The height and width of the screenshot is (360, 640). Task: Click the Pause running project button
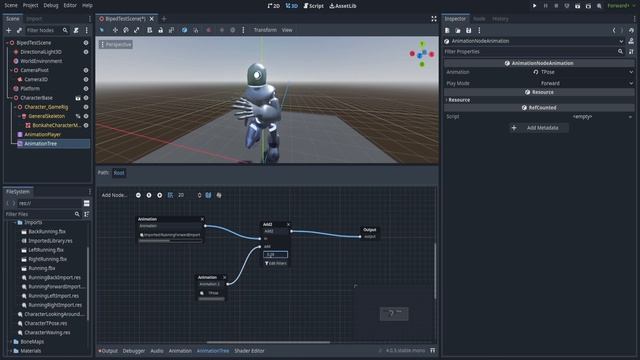pos(545,6)
